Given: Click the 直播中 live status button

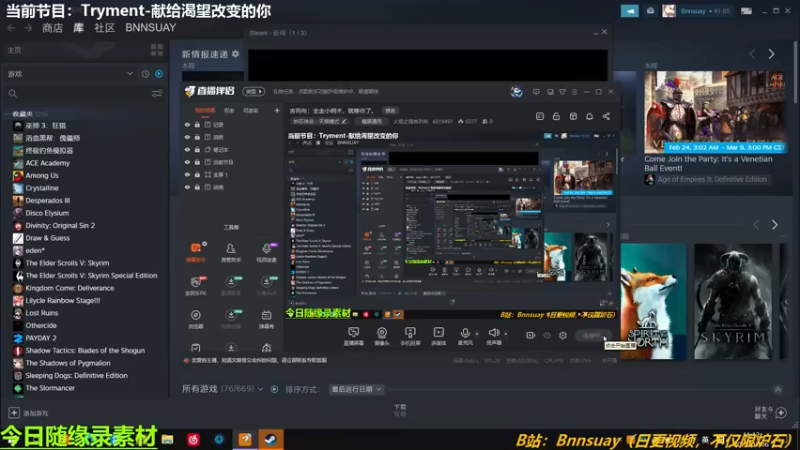Looking at the screenshot, I should (x=592, y=335).
